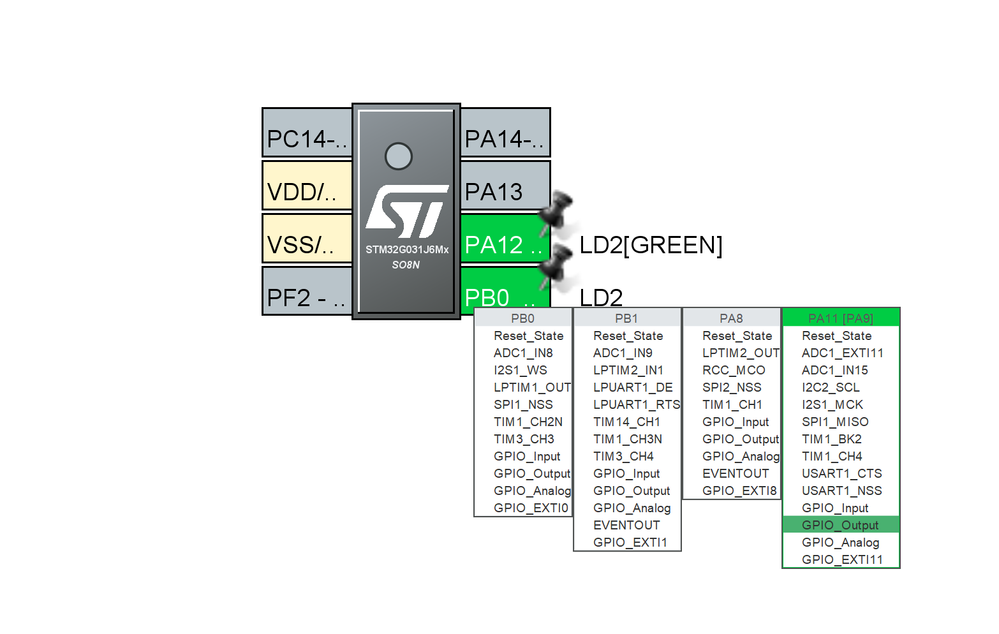Choose GPIO_Input in the PA8 menu
Viewport: 999px width, 634px height.
click(732, 422)
